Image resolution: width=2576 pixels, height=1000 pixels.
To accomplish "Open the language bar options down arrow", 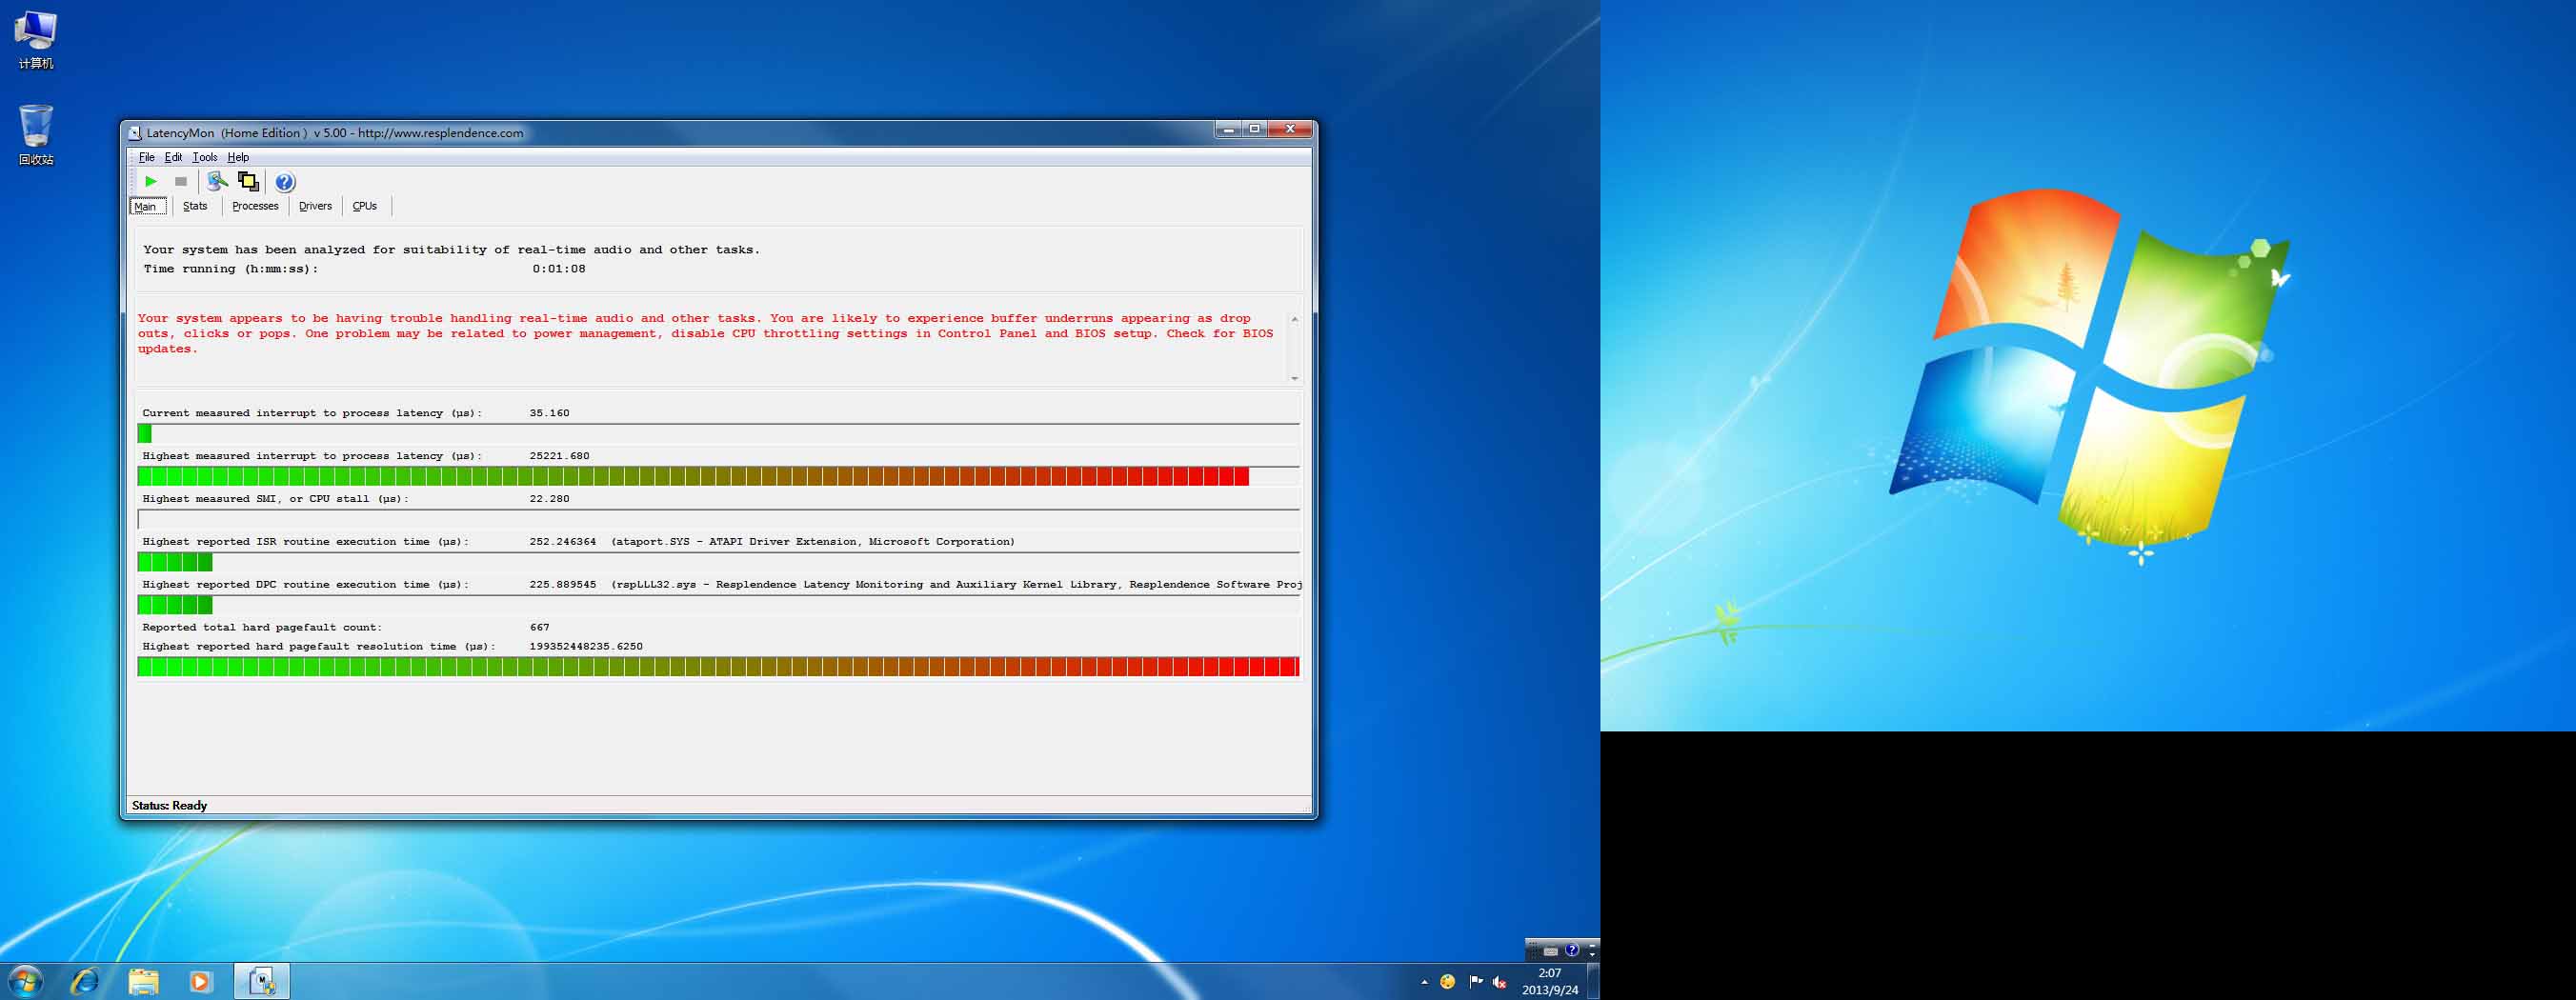I will tap(1592, 955).
